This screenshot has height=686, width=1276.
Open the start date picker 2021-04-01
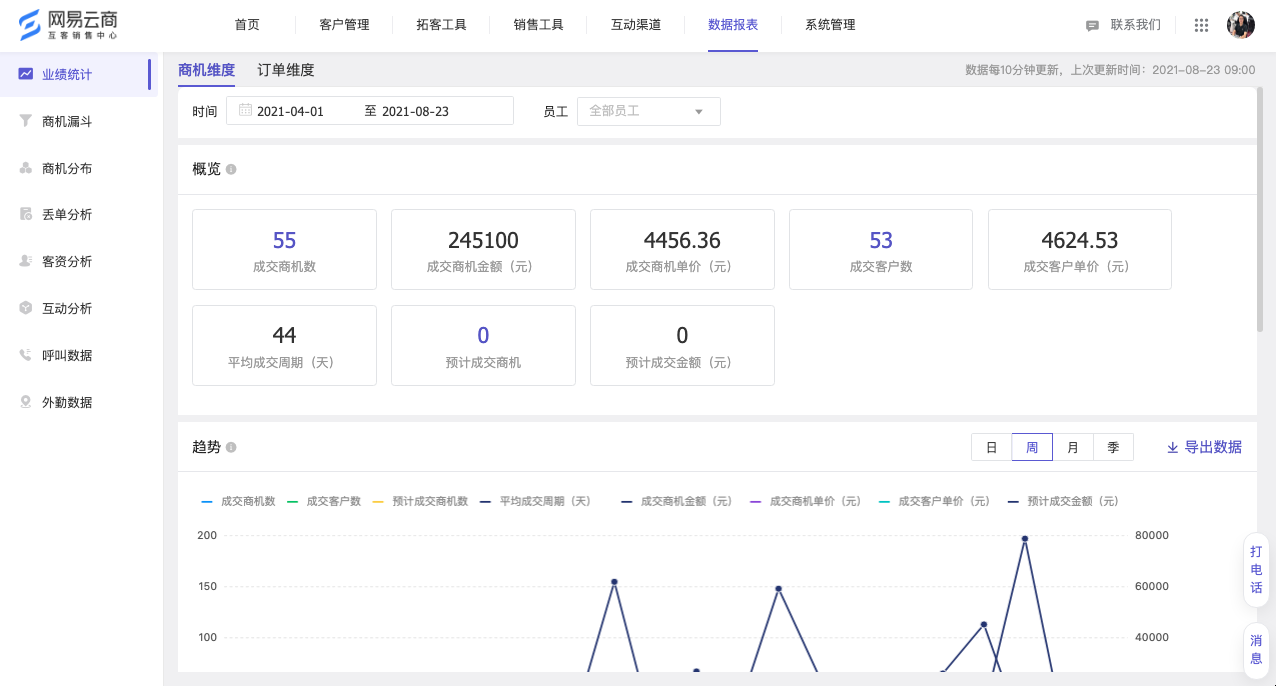[290, 111]
